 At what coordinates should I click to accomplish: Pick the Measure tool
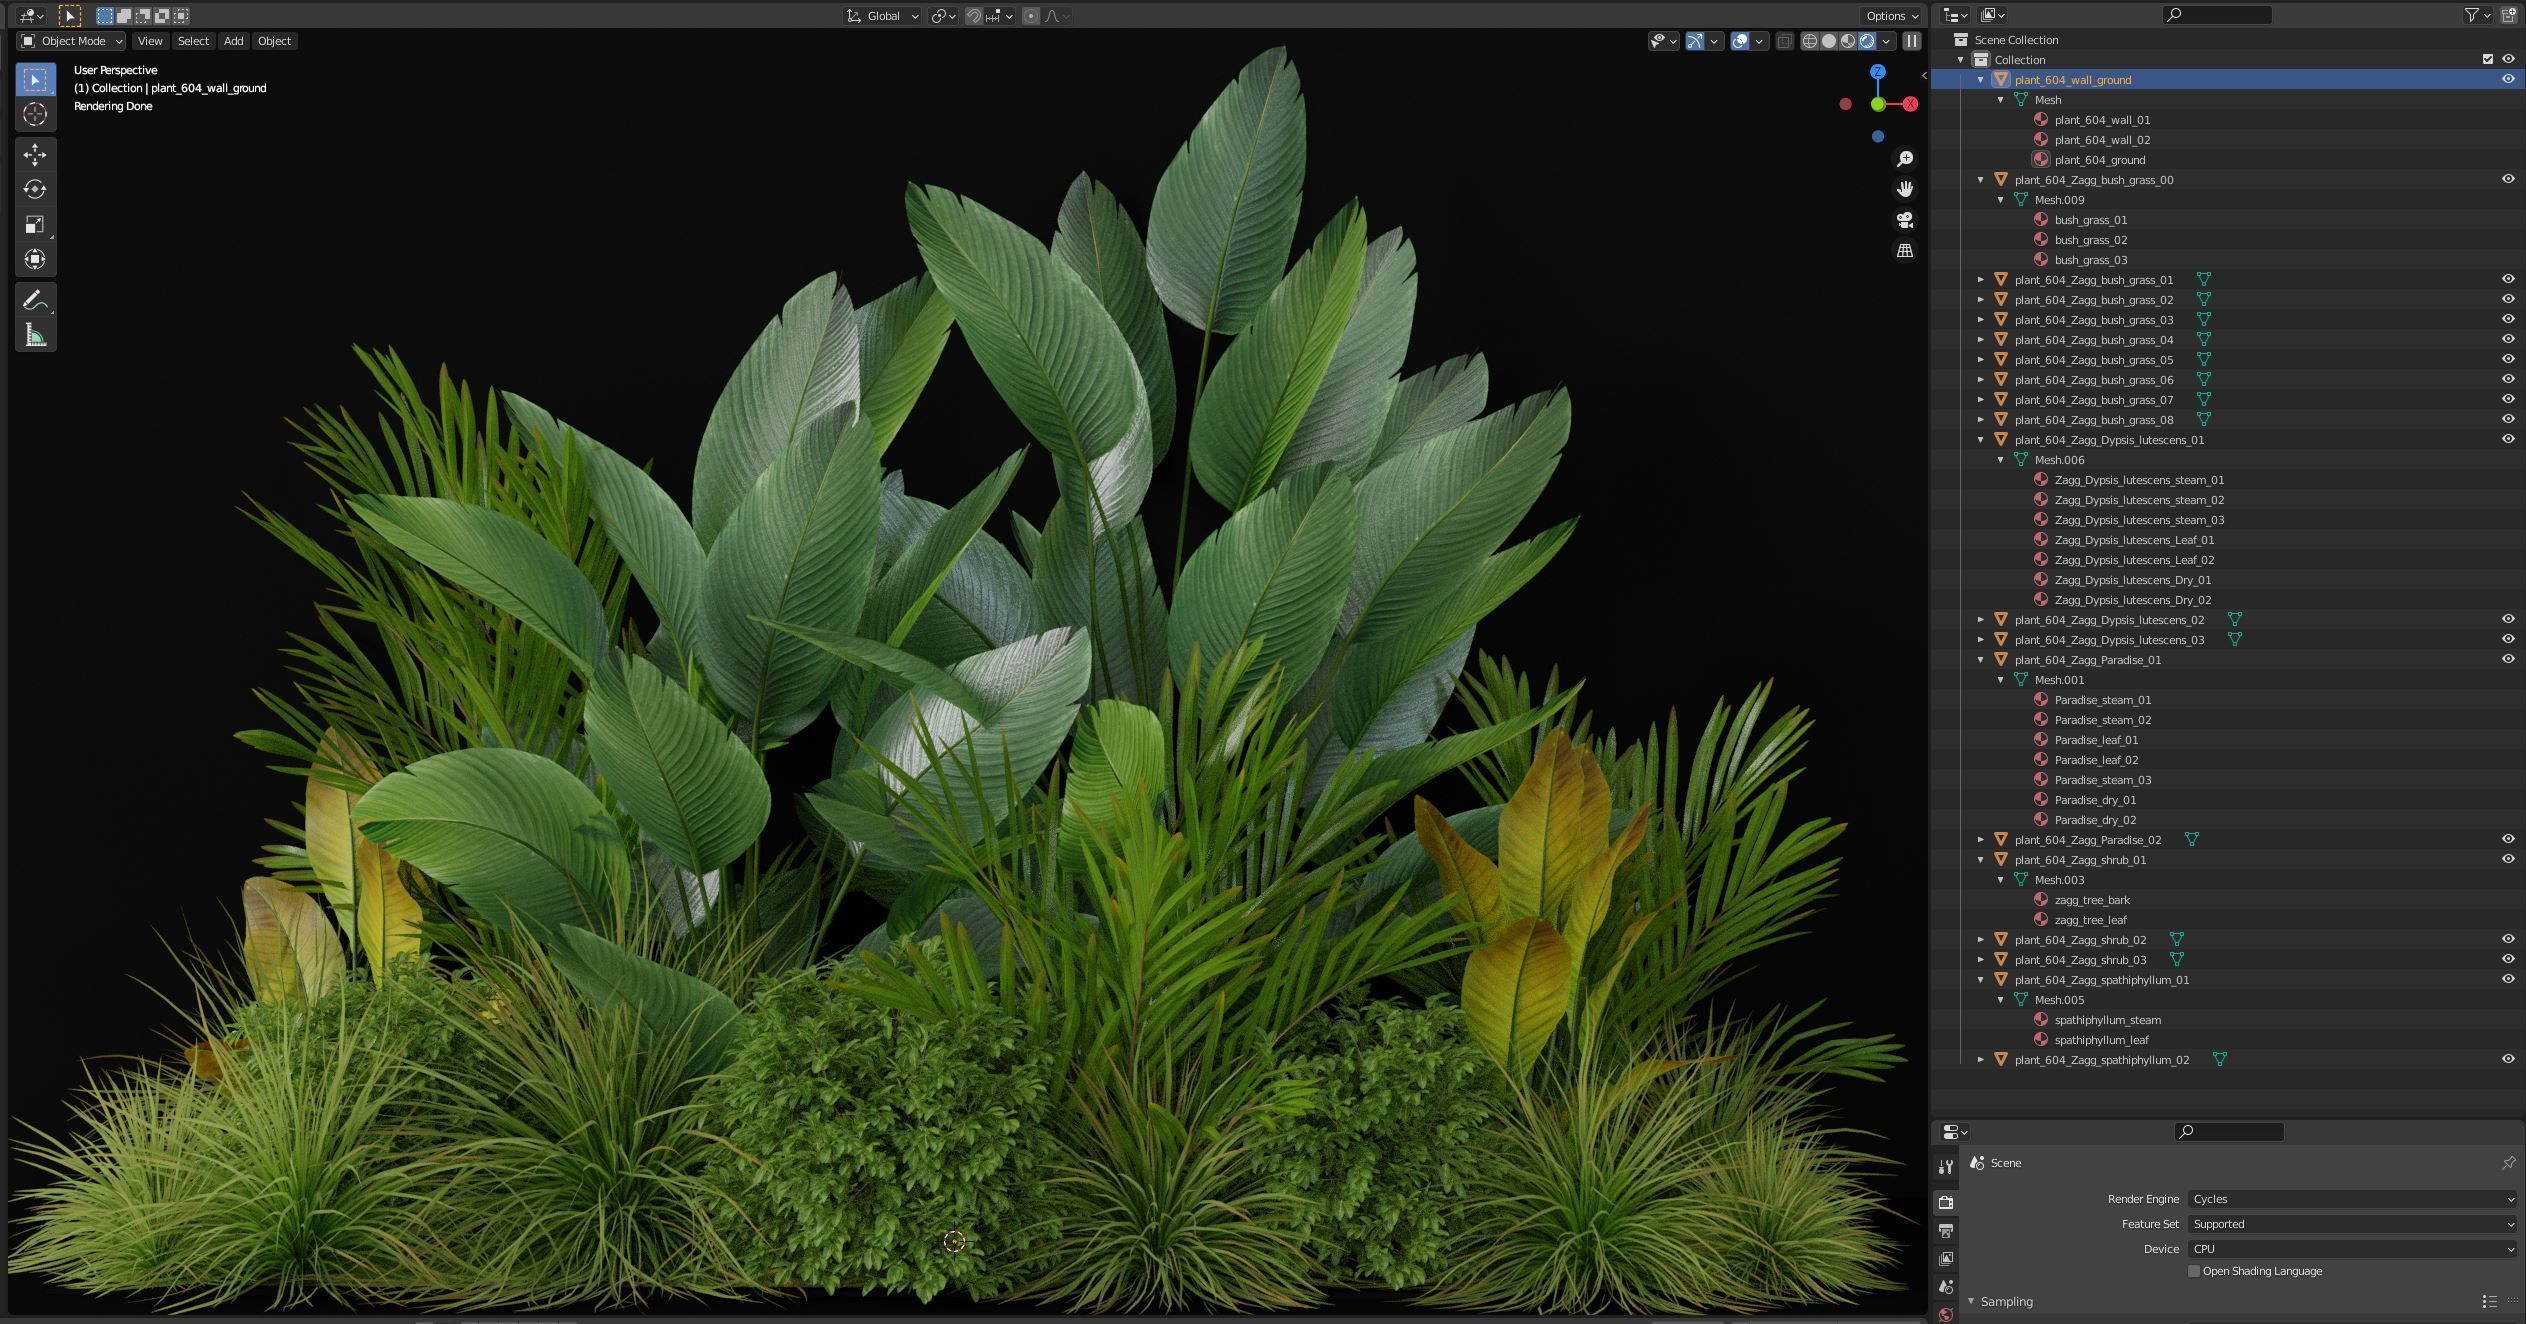click(35, 335)
